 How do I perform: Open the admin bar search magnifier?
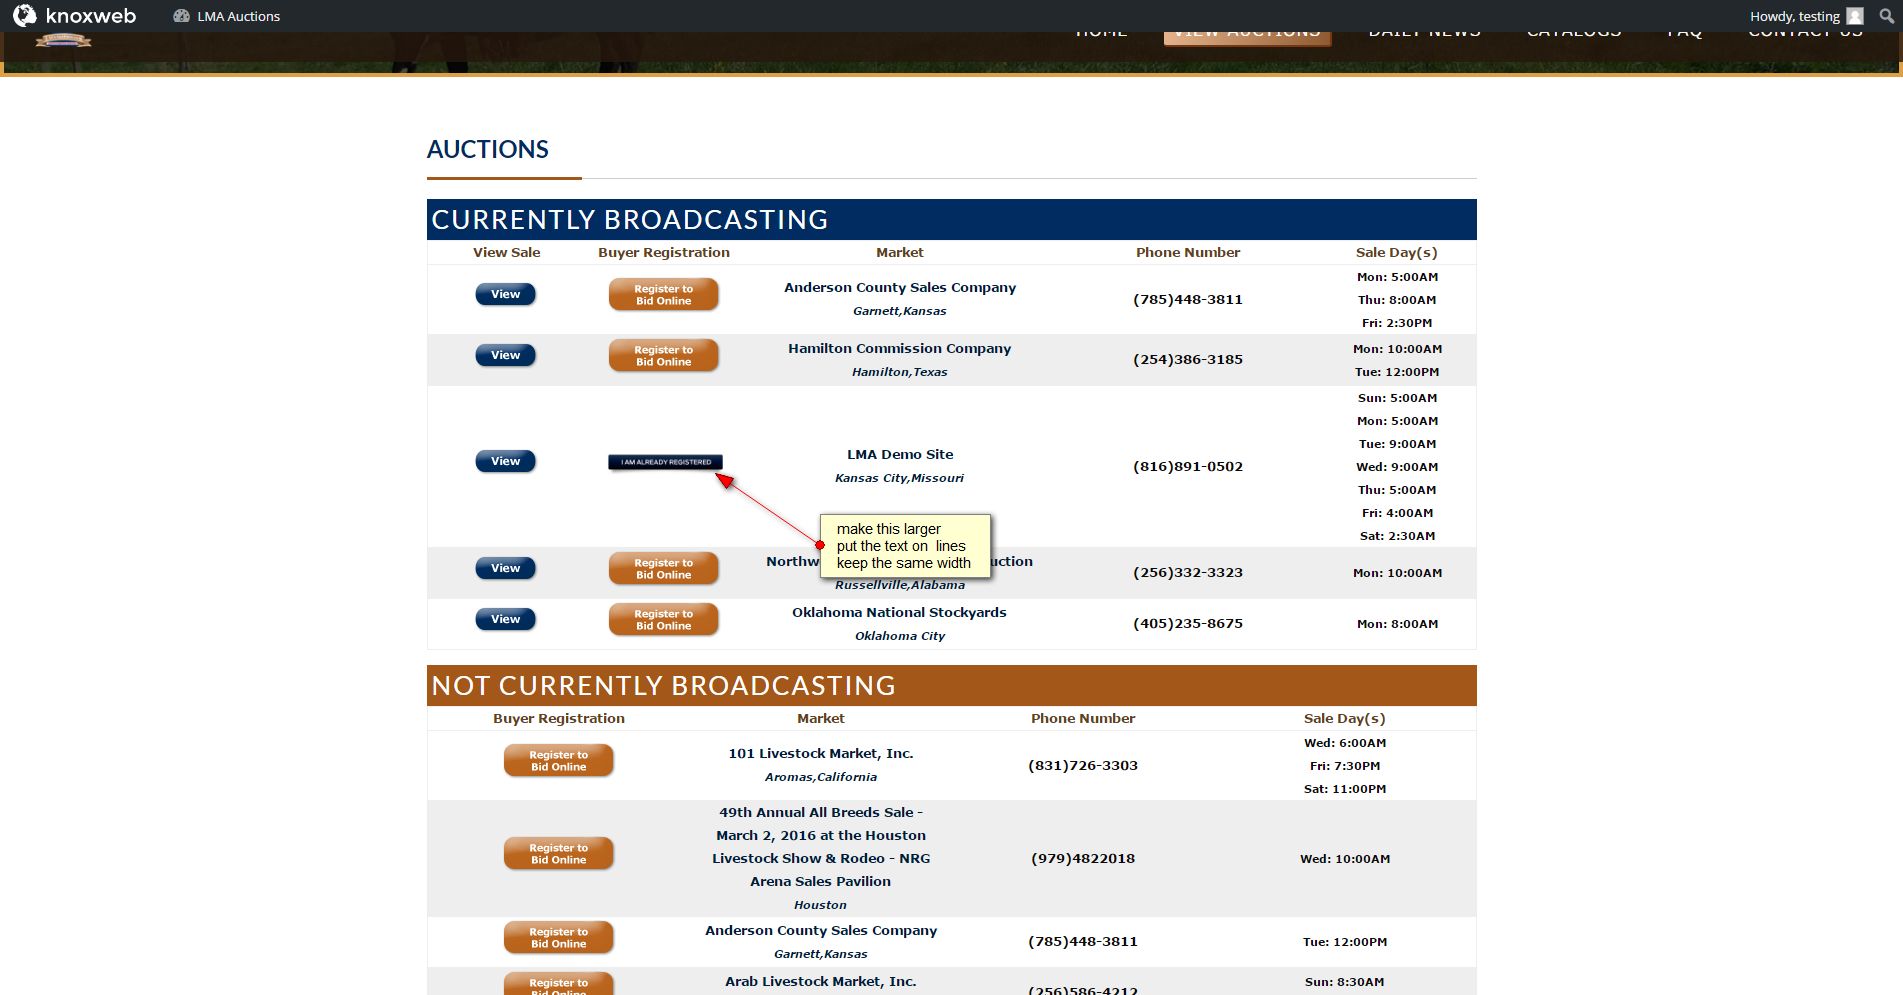1886,16
